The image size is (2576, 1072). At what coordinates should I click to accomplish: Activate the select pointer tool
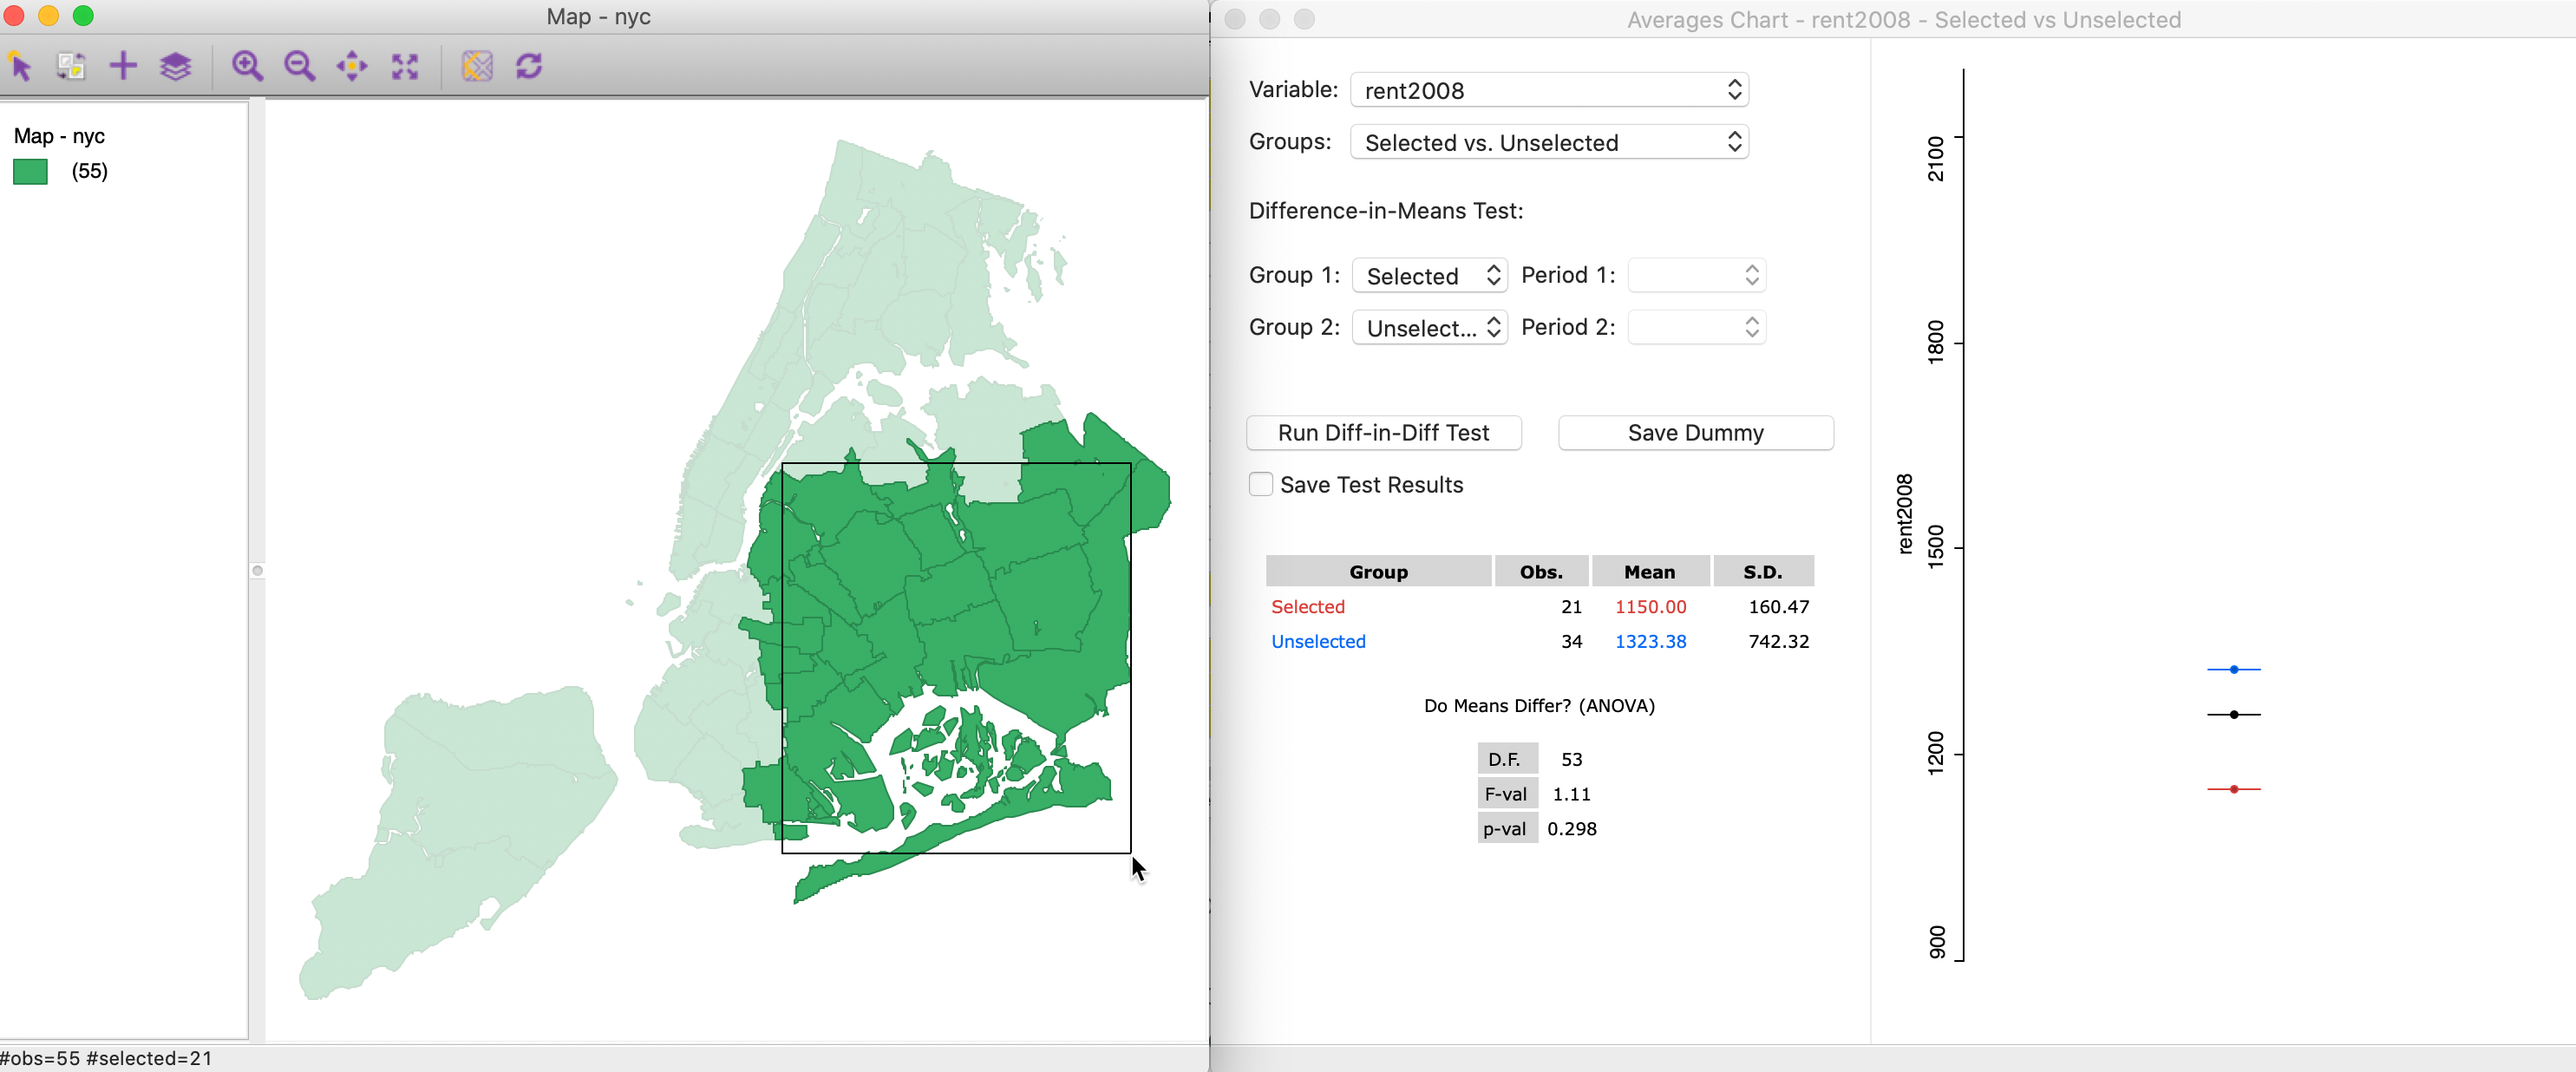click(20, 66)
